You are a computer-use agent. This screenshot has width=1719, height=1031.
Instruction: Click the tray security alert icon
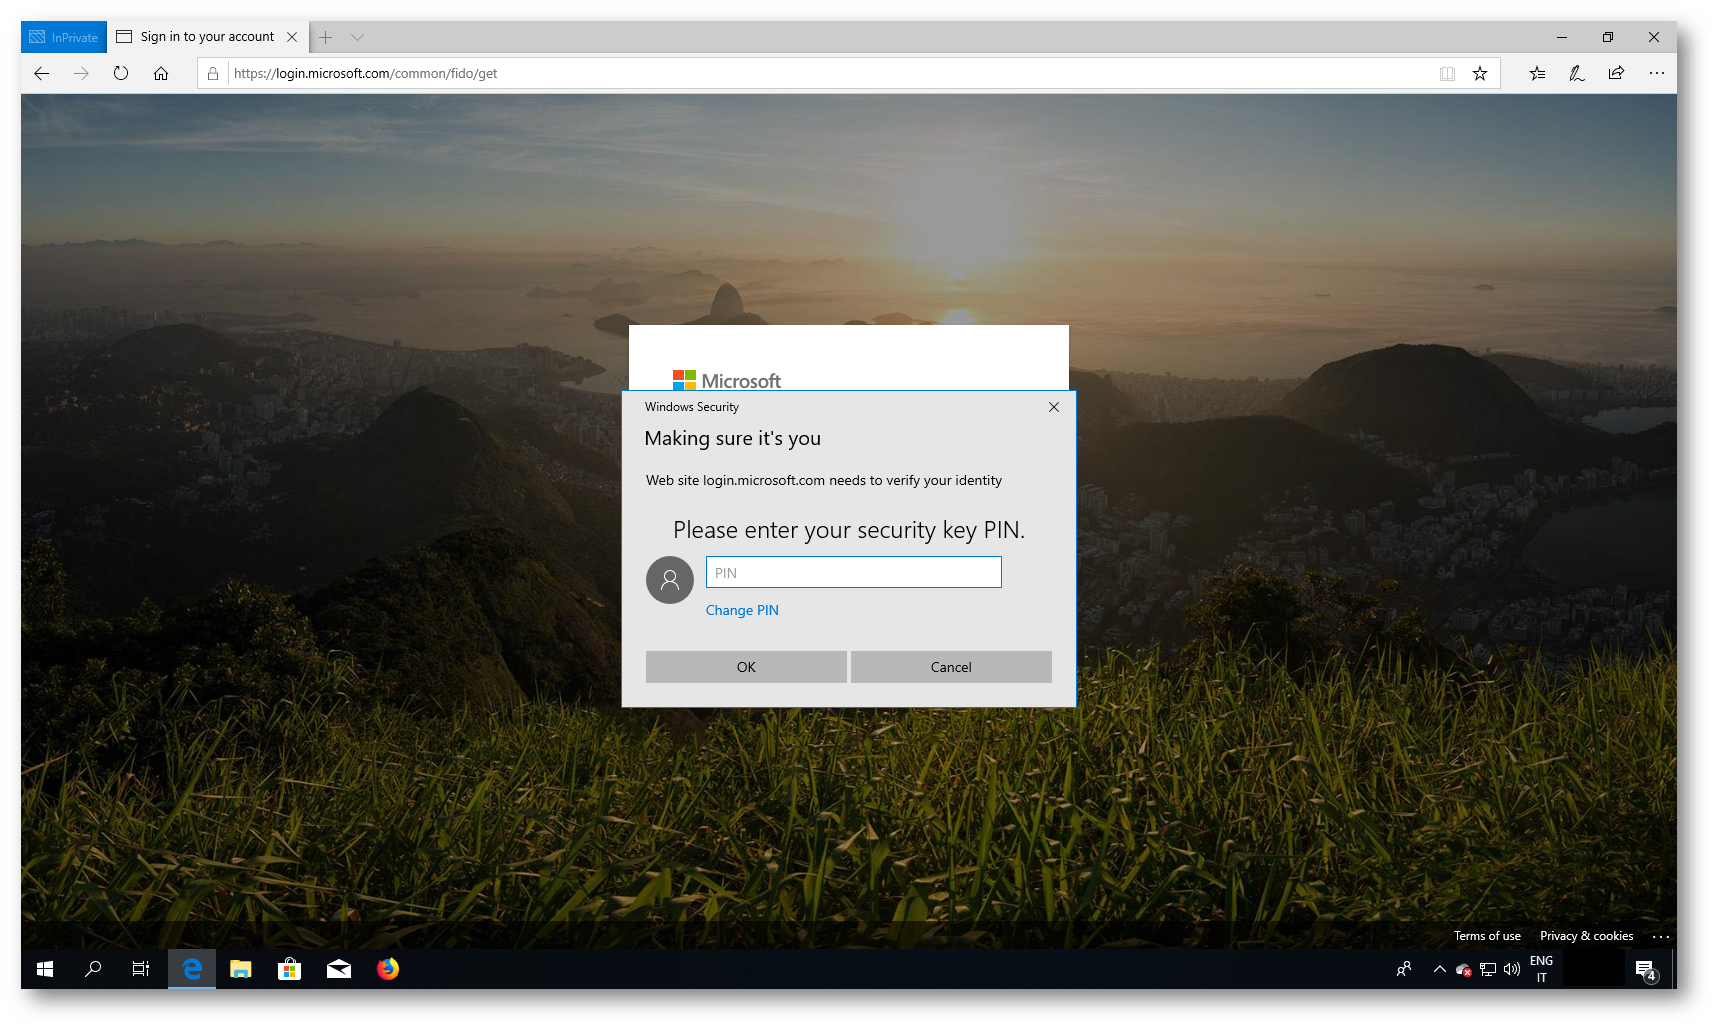pos(1464,969)
